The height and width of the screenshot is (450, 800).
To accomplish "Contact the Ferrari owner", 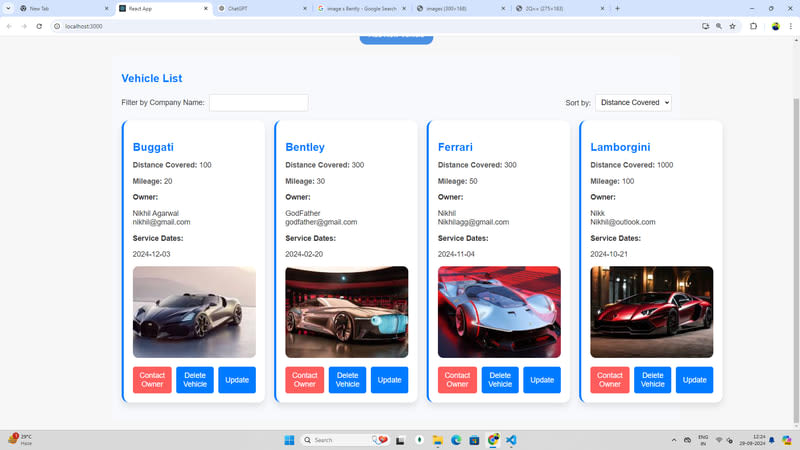I will [457, 380].
